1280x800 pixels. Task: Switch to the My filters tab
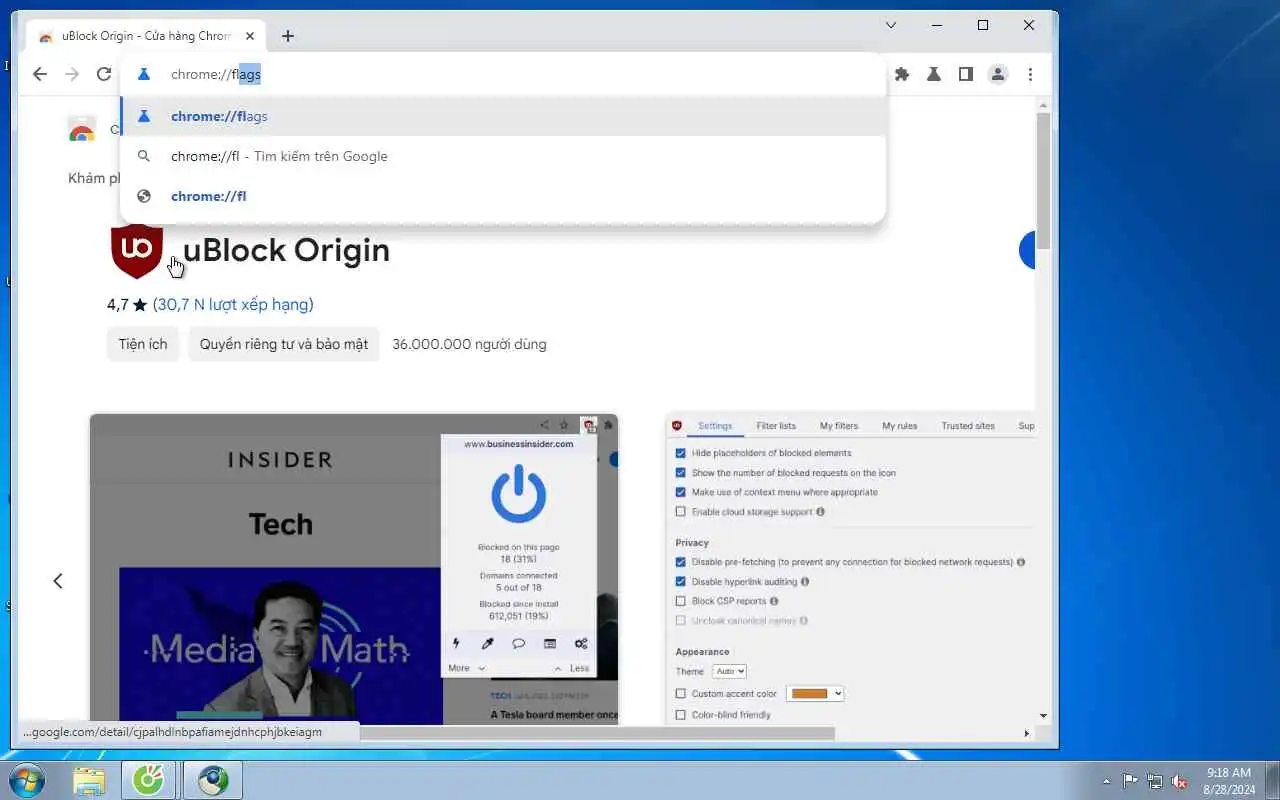(839, 426)
